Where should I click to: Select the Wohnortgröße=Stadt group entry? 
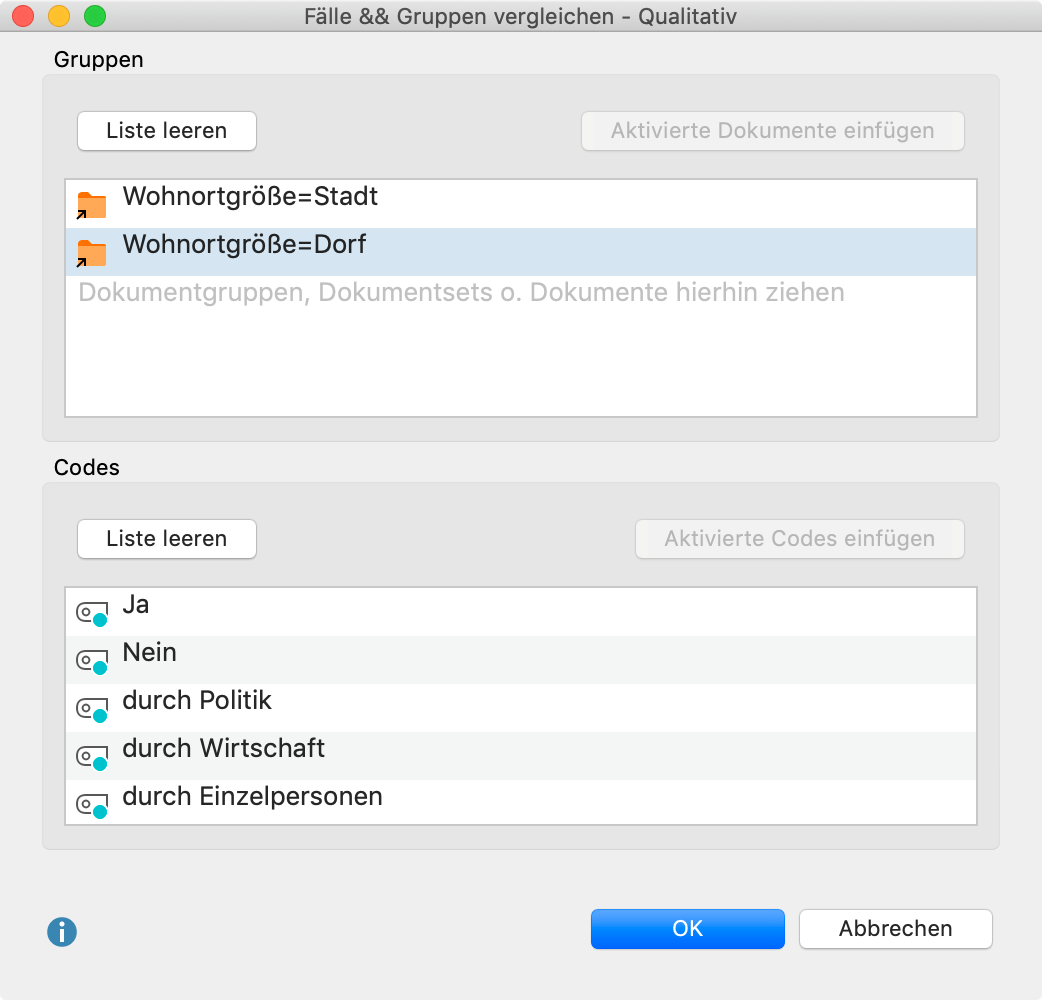coord(250,197)
